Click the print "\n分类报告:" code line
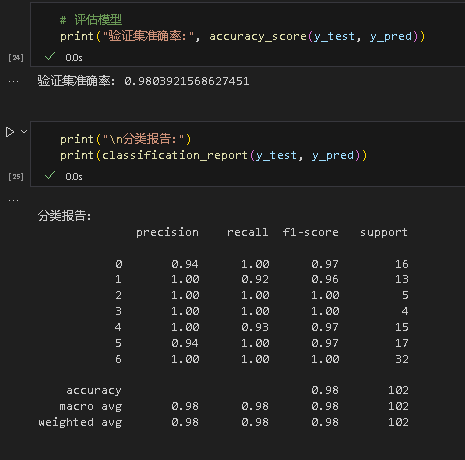The height and width of the screenshot is (460, 465). (x=126, y=139)
